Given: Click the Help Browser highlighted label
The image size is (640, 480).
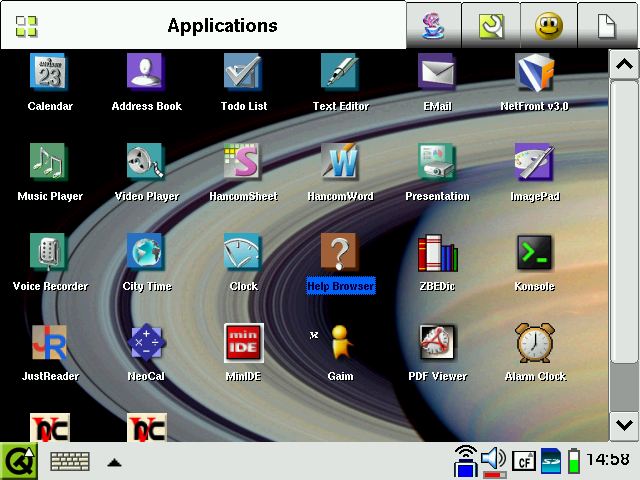Looking at the screenshot, I should click(340, 286).
